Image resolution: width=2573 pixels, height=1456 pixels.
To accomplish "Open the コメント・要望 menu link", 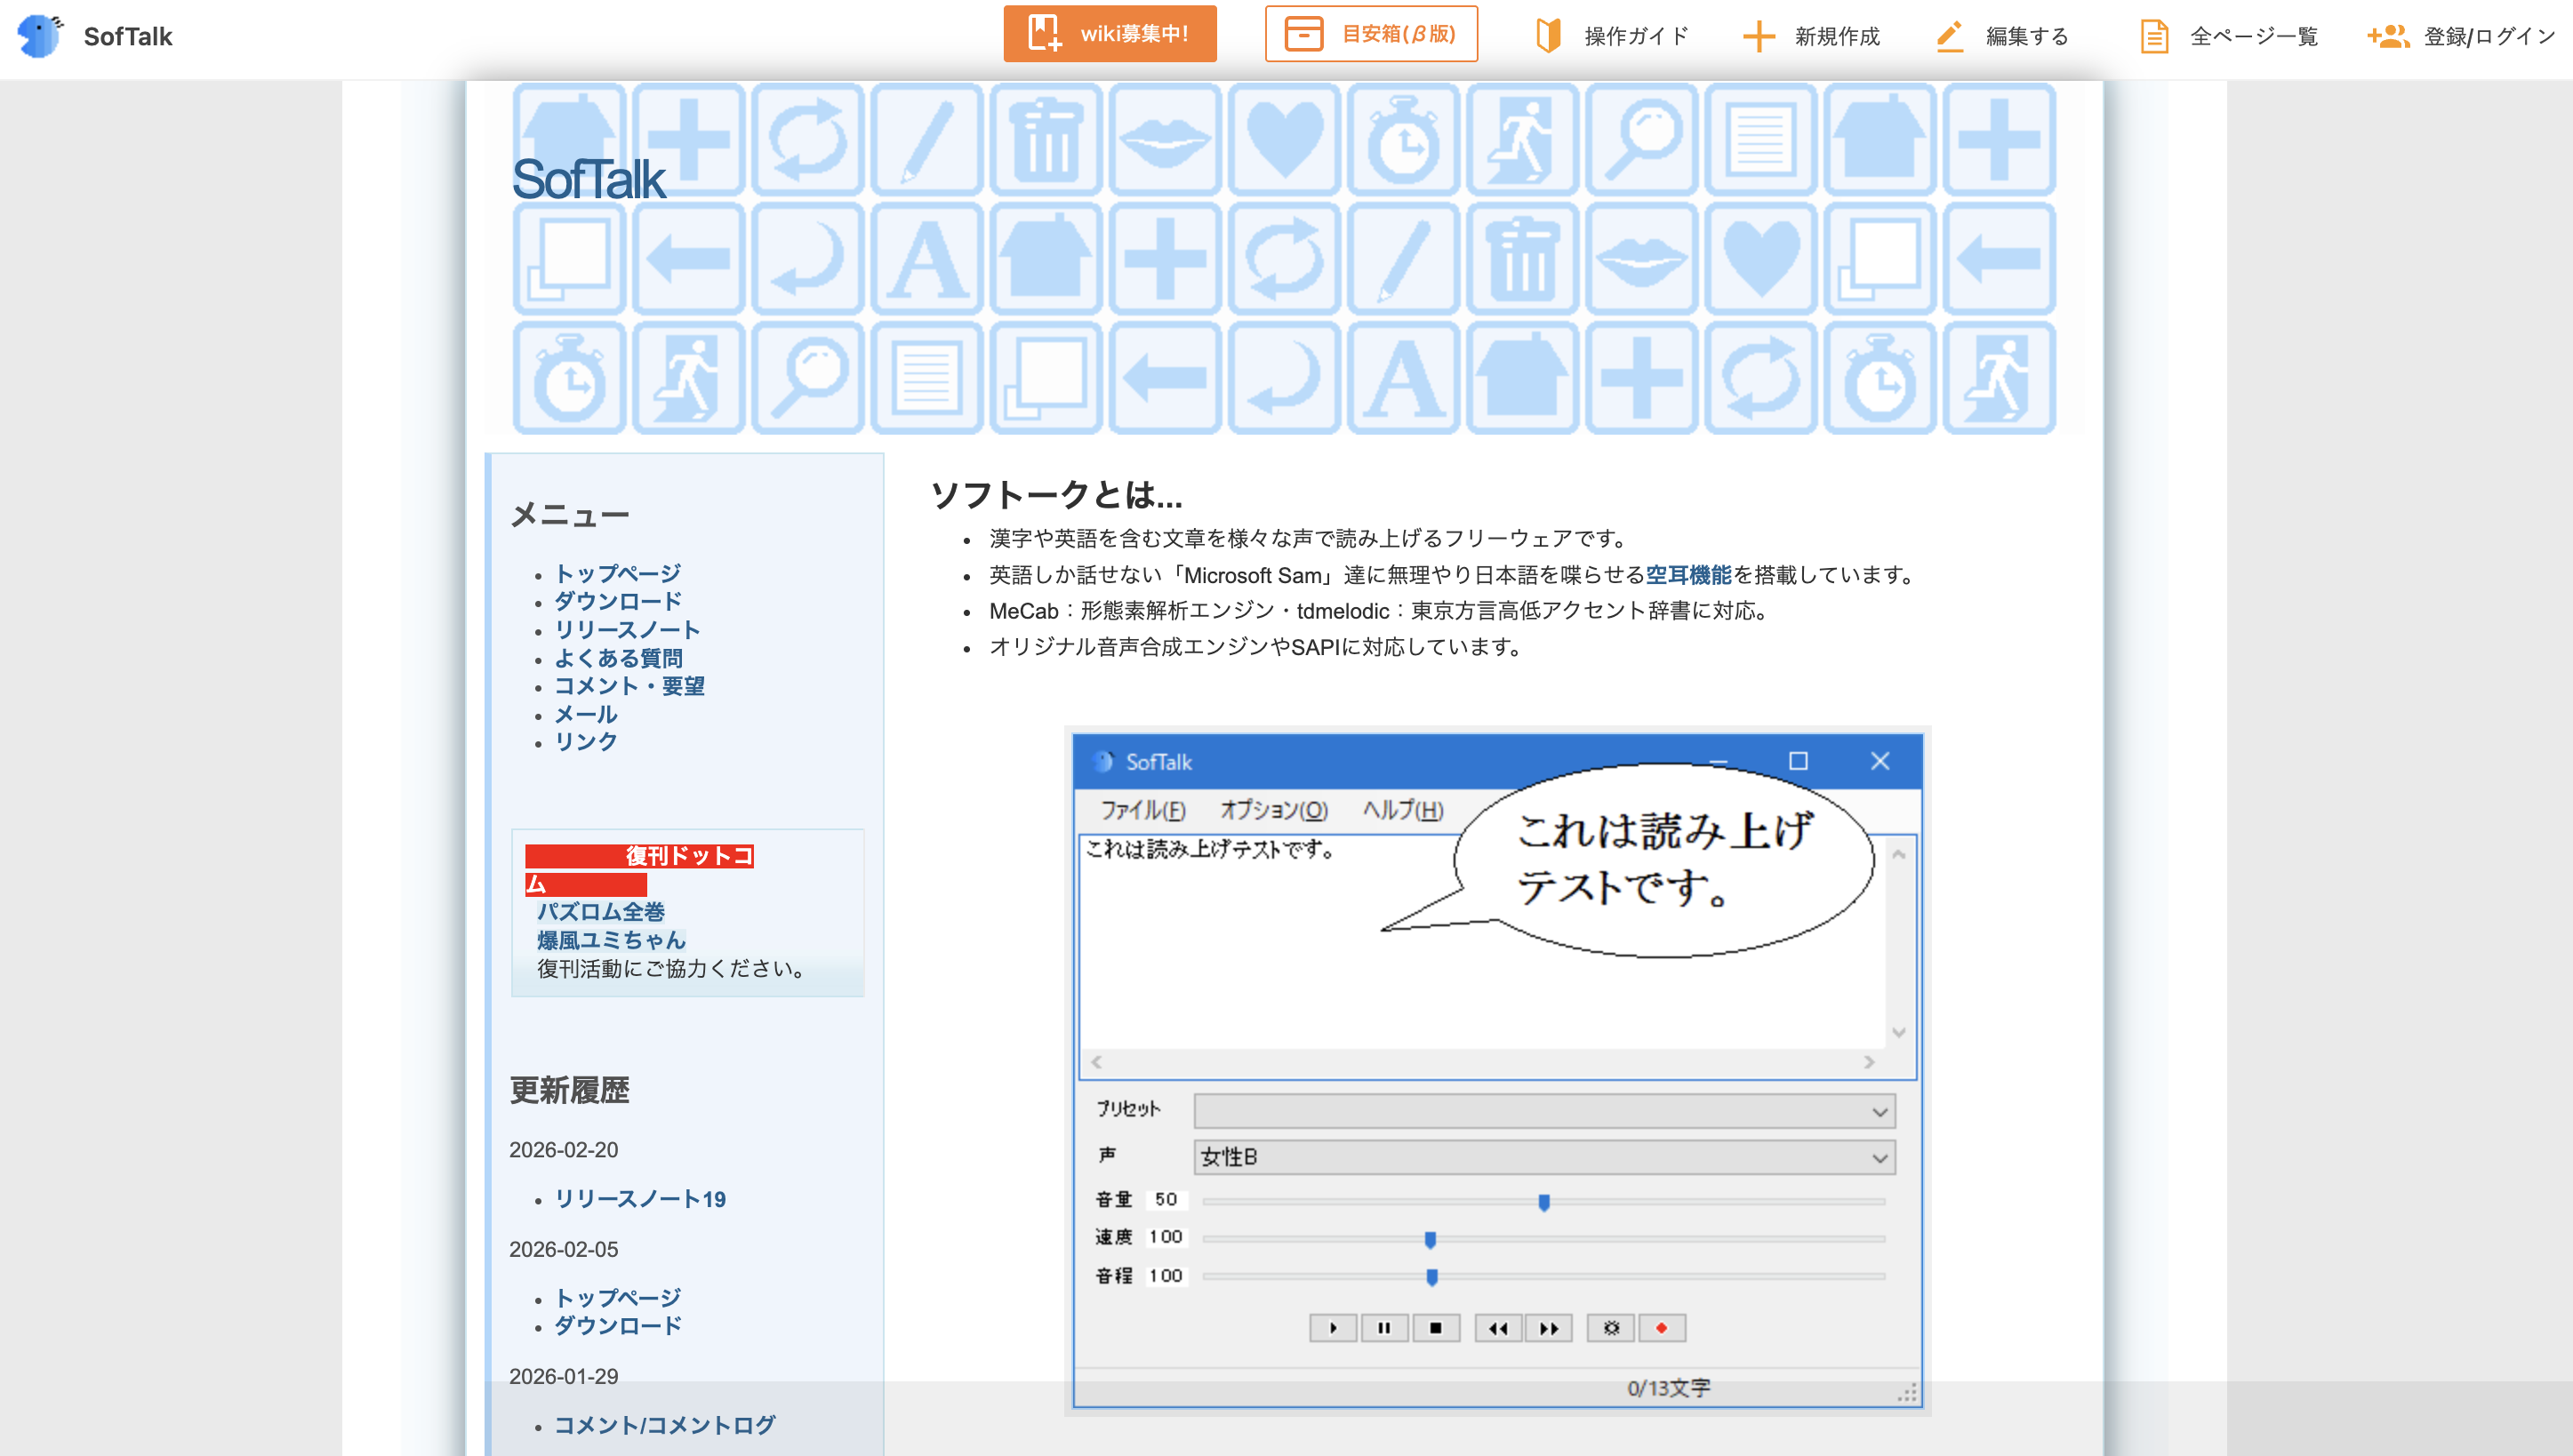I will click(x=629, y=686).
